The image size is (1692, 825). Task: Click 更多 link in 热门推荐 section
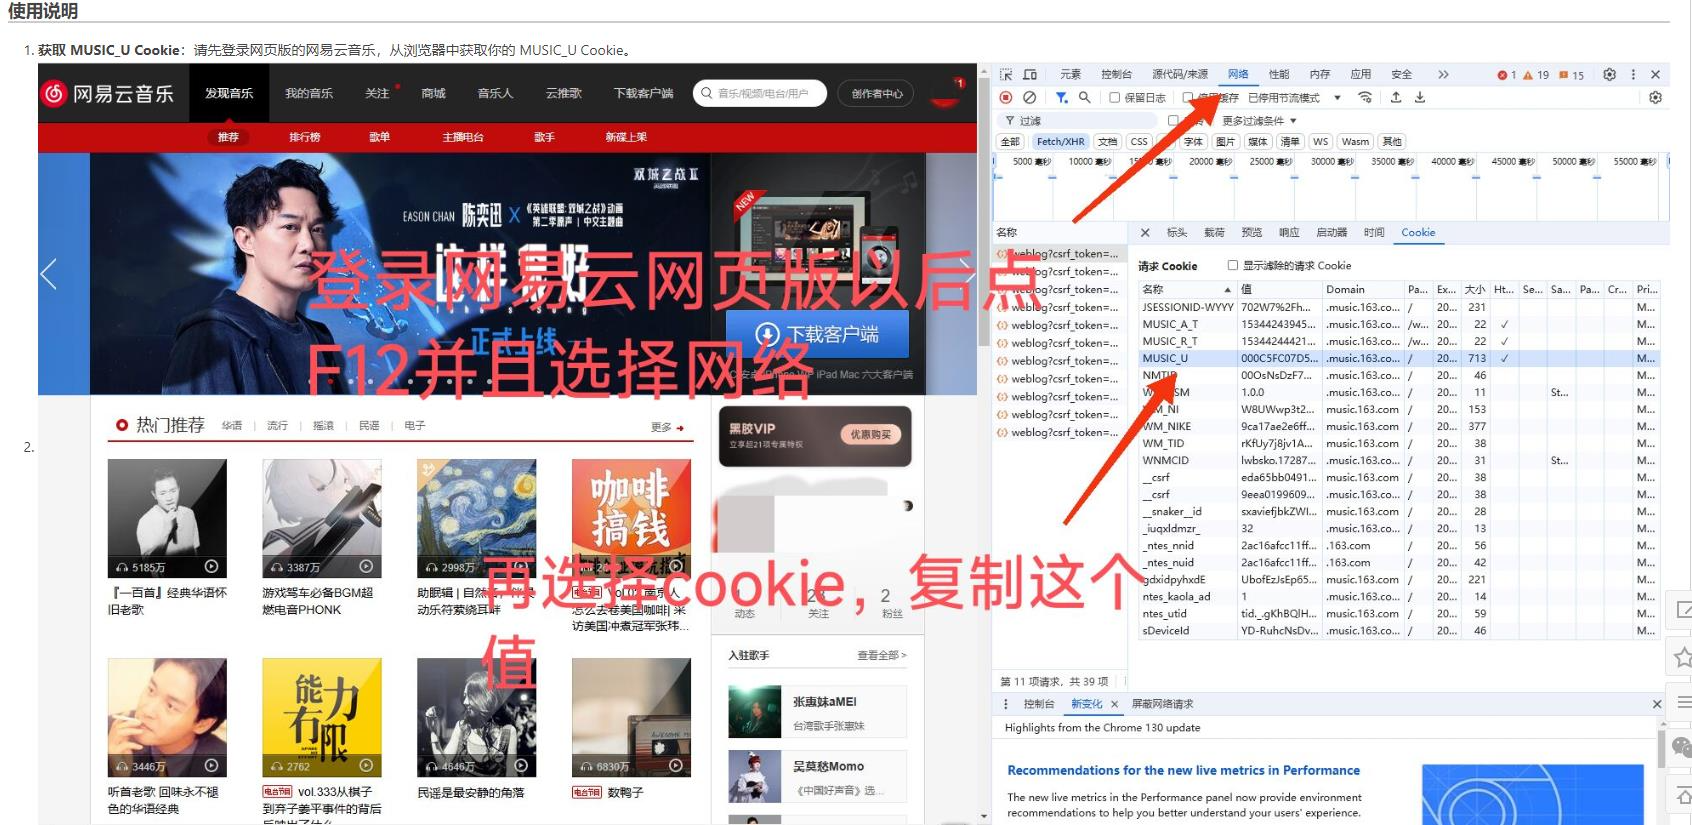(667, 427)
